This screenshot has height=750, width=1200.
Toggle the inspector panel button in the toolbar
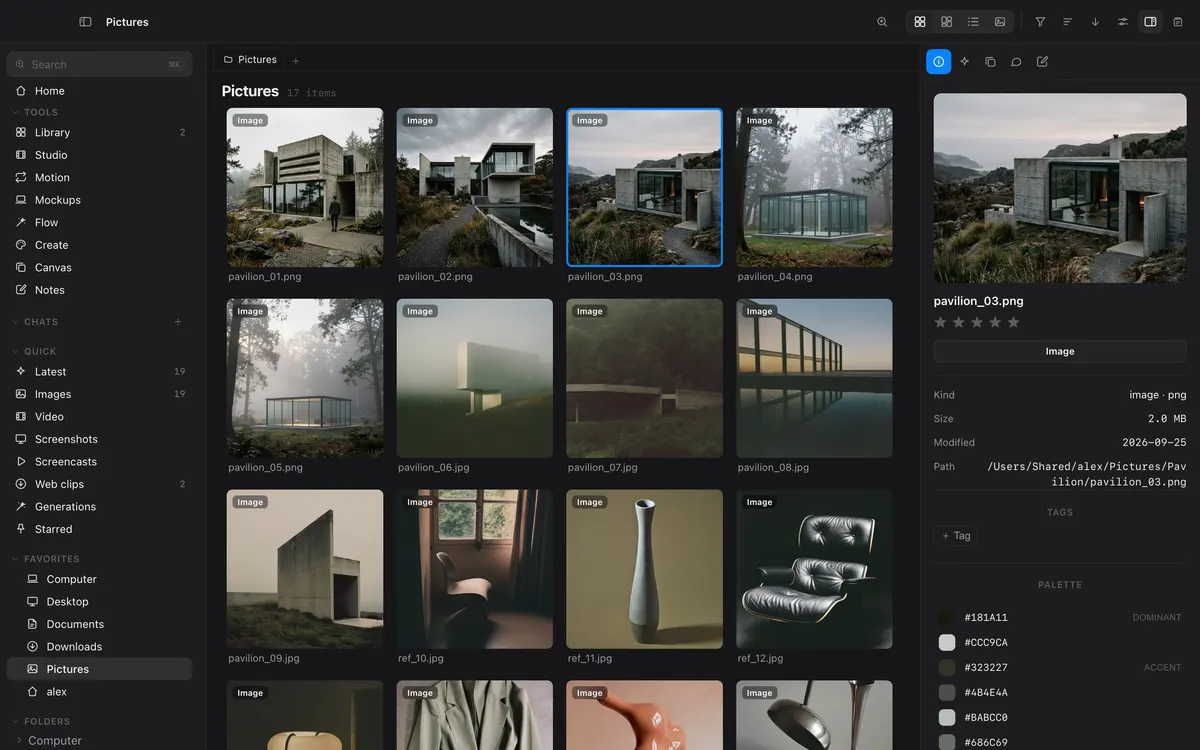coord(1150,22)
